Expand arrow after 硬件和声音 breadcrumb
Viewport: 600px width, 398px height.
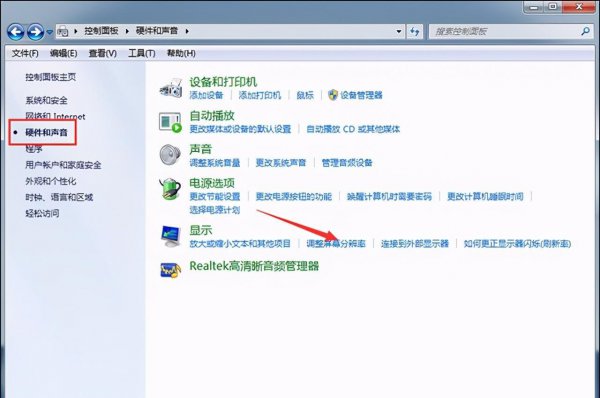tap(187, 31)
